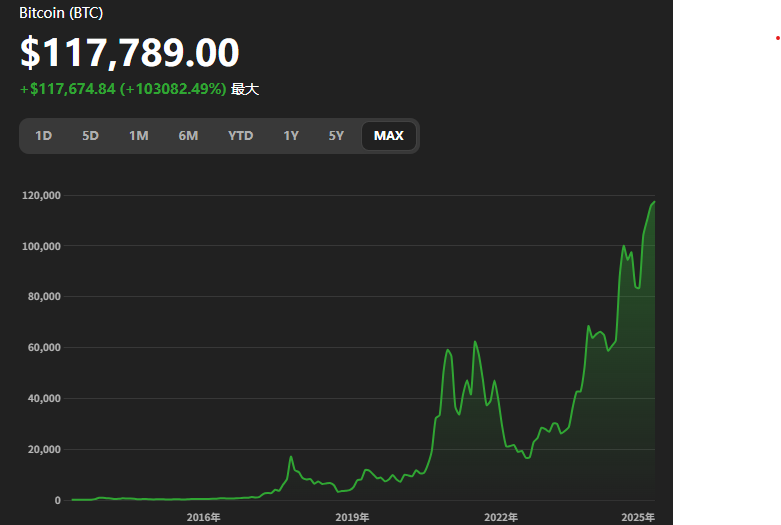
Task: Show the 6M price history
Action: click(x=188, y=136)
